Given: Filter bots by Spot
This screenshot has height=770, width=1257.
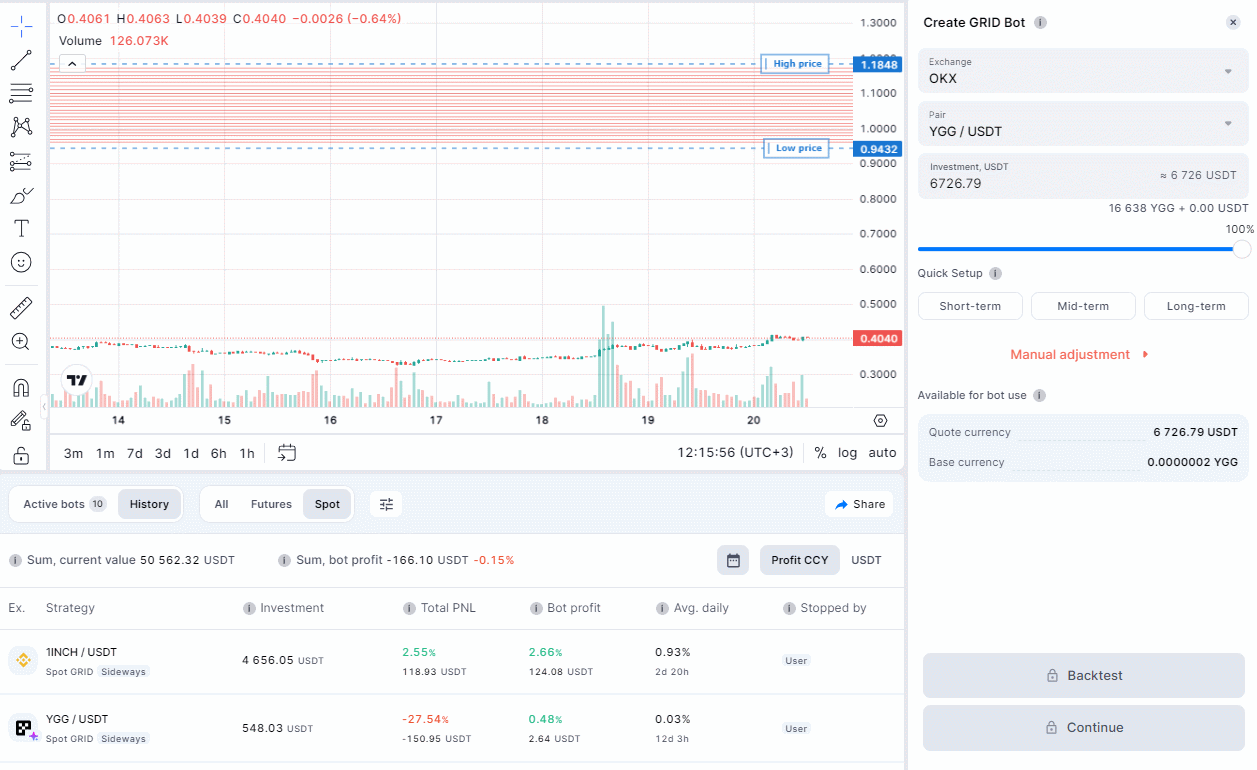Looking at the screenshot, I should pyautogui.click(x=327, y=504).
